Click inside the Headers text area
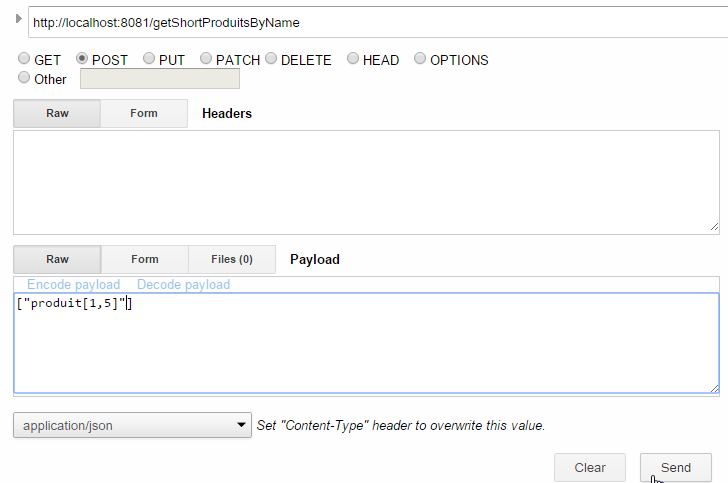728x483 pixels. pyautogui.click(x=365, y=181)
